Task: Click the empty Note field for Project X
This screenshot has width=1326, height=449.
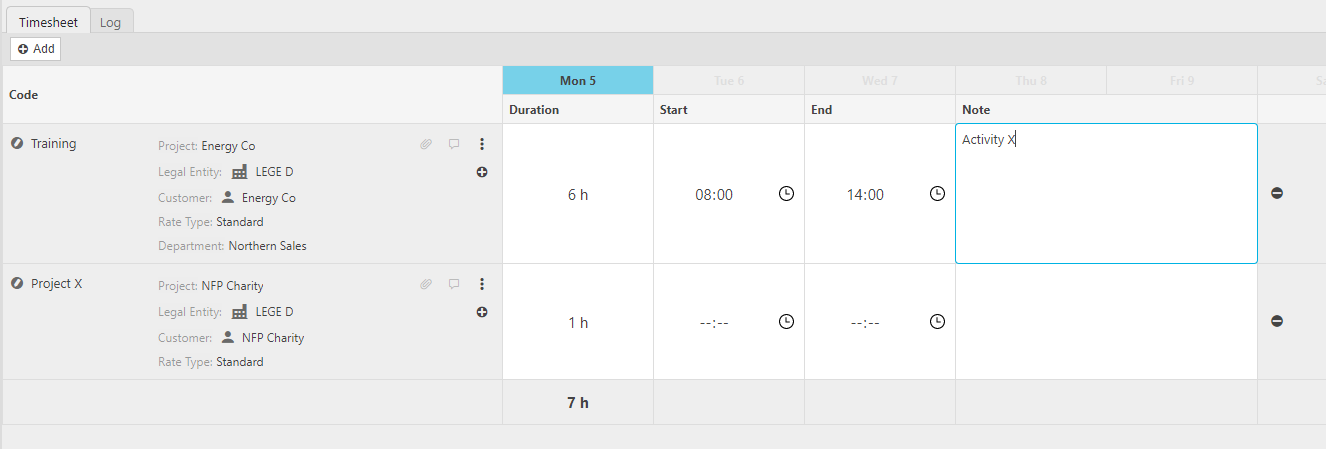Action: click(x=1106, y=321)
